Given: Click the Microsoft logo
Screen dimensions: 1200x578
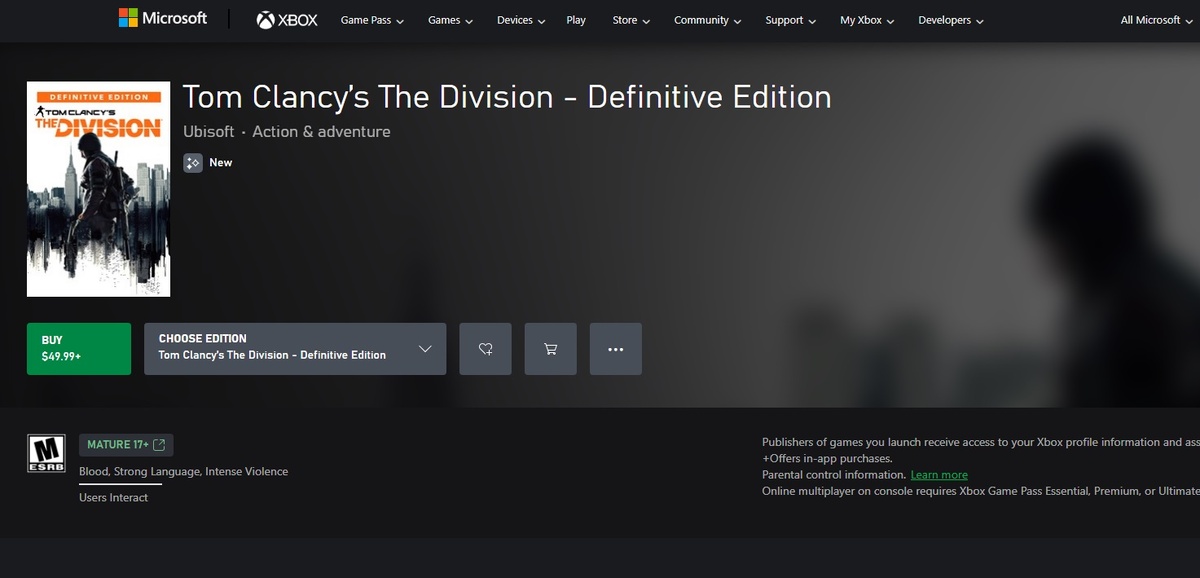Looking at the screenshot, I should coord(163,19).
